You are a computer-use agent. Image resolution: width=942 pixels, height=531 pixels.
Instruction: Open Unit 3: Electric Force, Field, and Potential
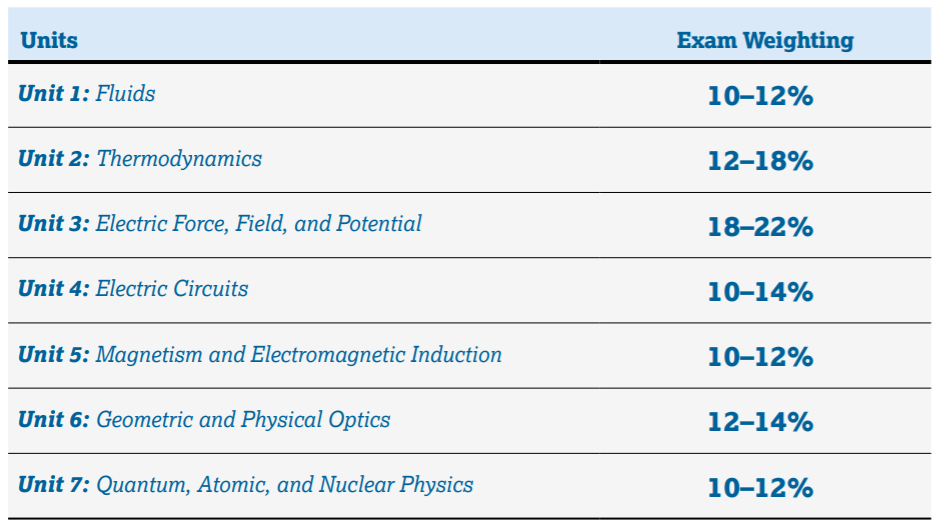(x=220, y=223)
